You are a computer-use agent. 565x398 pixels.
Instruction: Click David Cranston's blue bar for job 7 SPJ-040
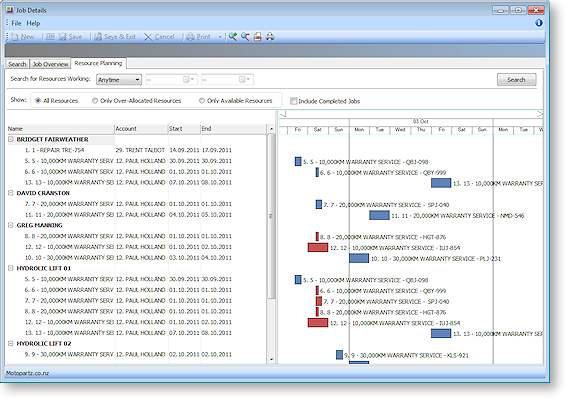pos(319,204)
